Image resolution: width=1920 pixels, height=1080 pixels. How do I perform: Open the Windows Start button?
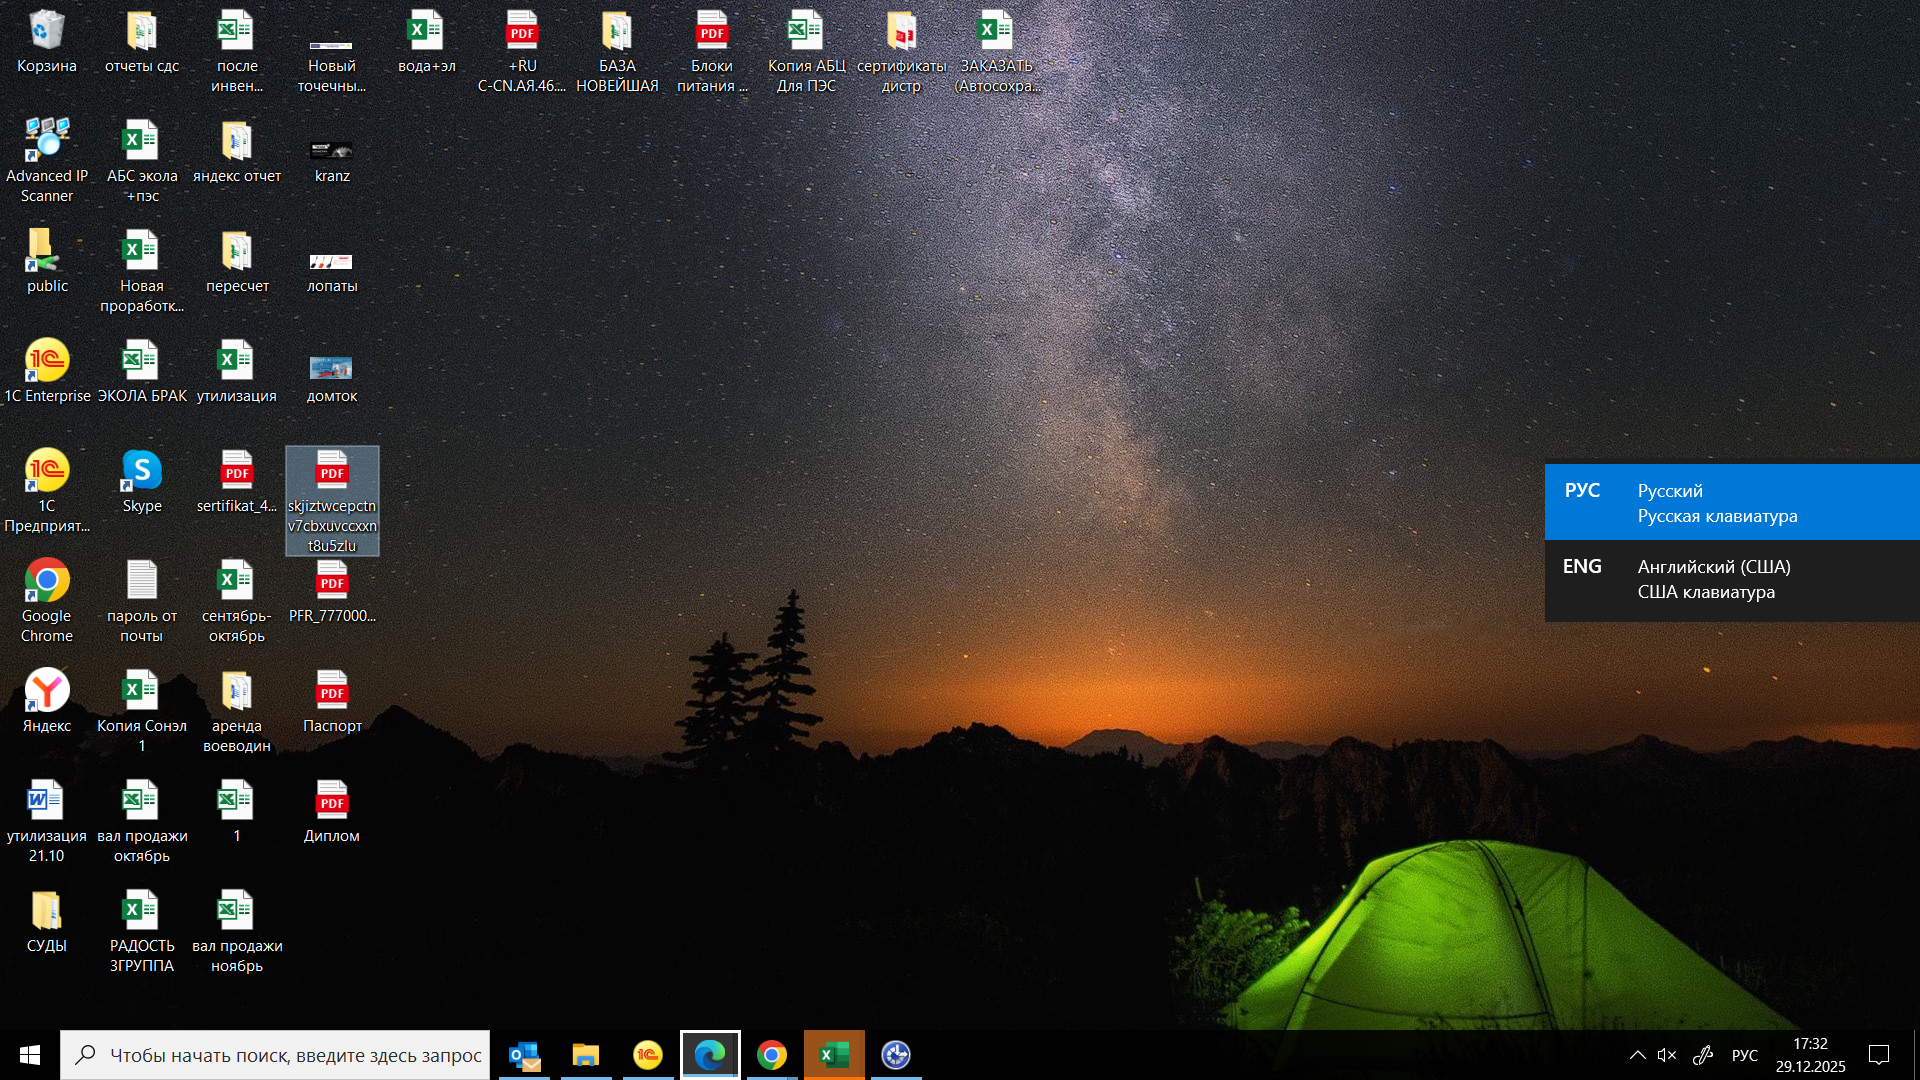(30, 1055)
